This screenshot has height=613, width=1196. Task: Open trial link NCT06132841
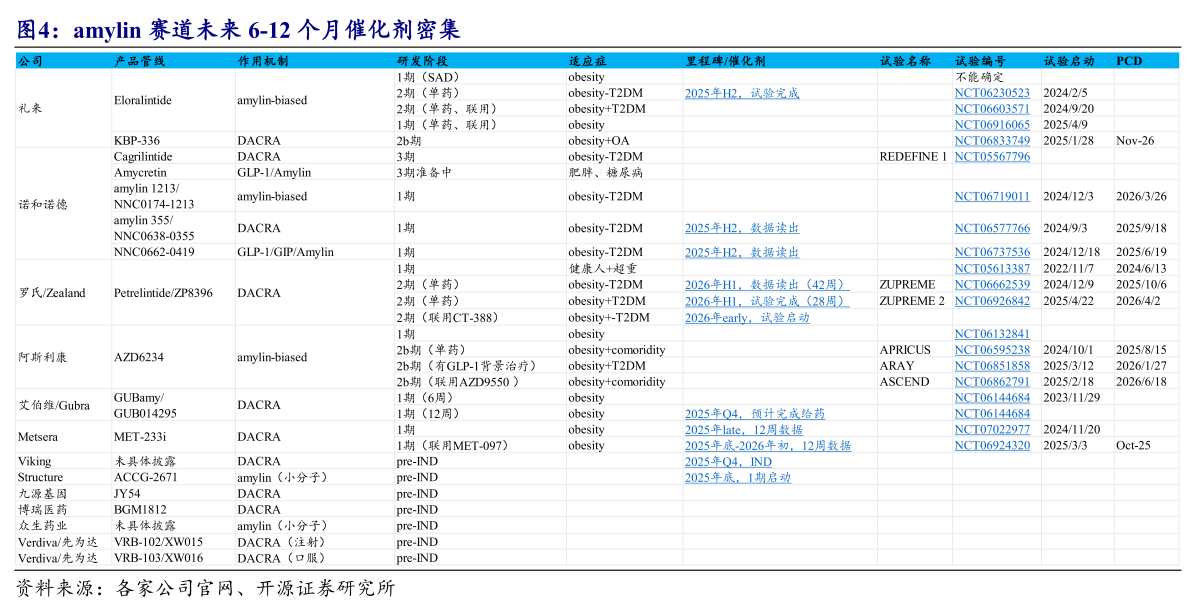(x=992, y=334)
